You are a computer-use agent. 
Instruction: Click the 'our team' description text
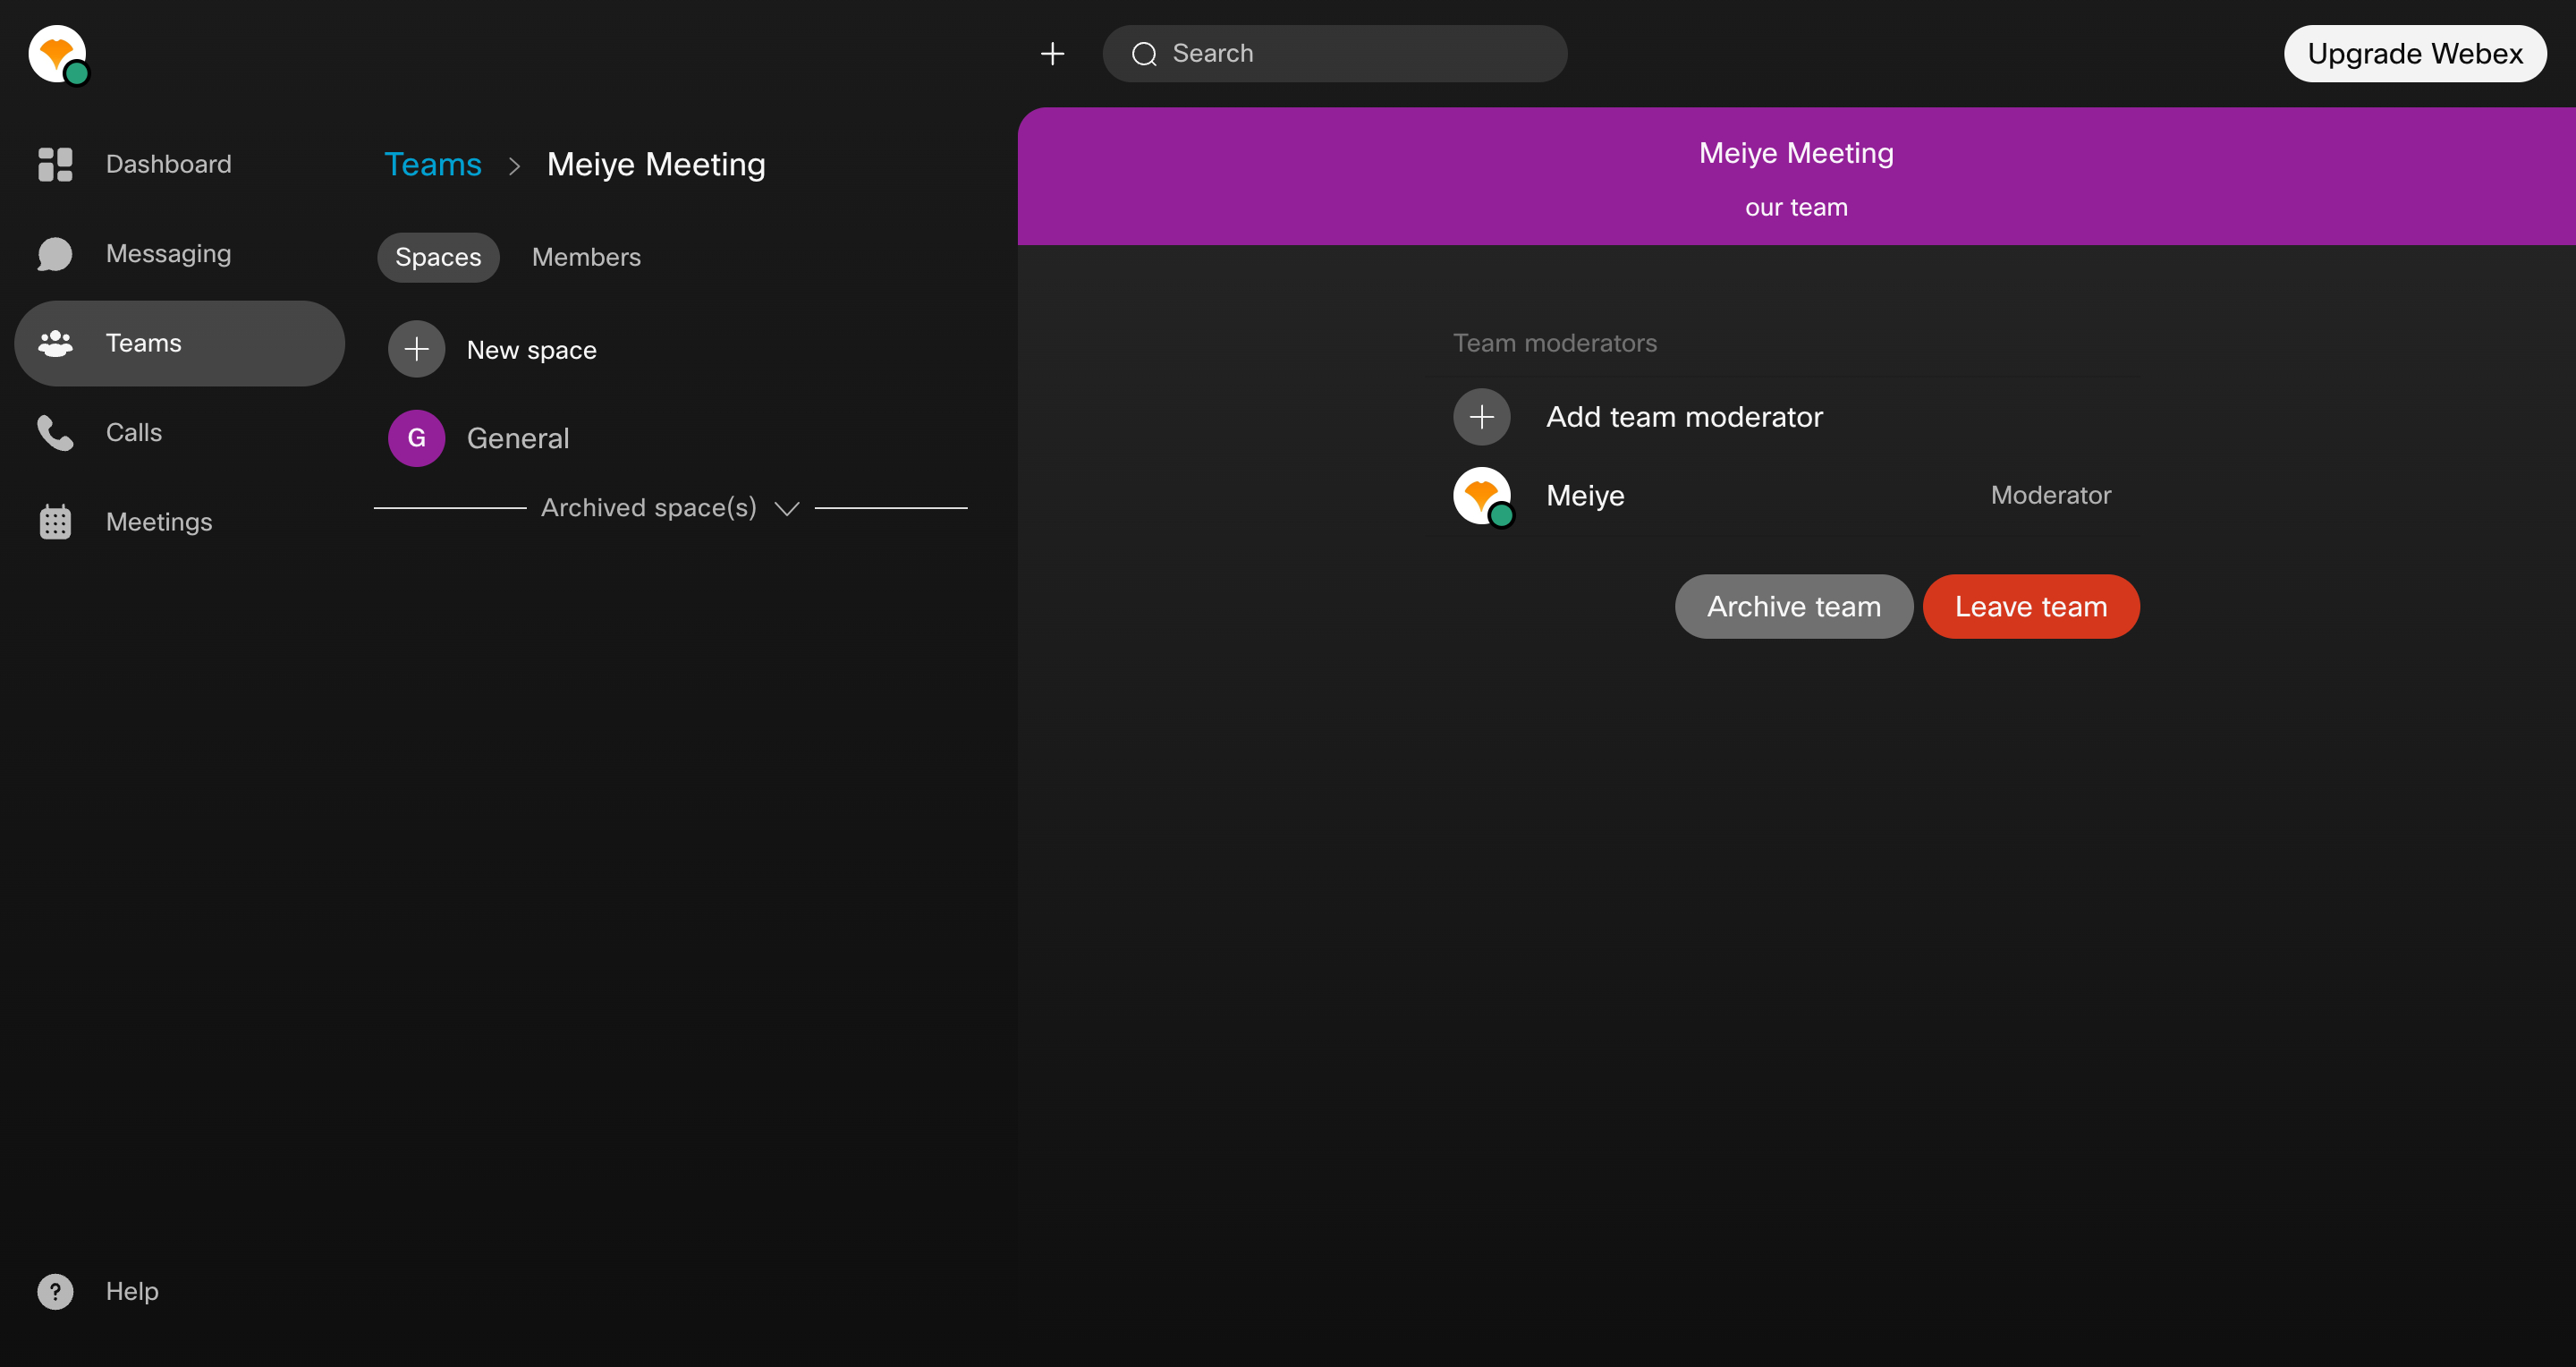tap(1796, 208)
